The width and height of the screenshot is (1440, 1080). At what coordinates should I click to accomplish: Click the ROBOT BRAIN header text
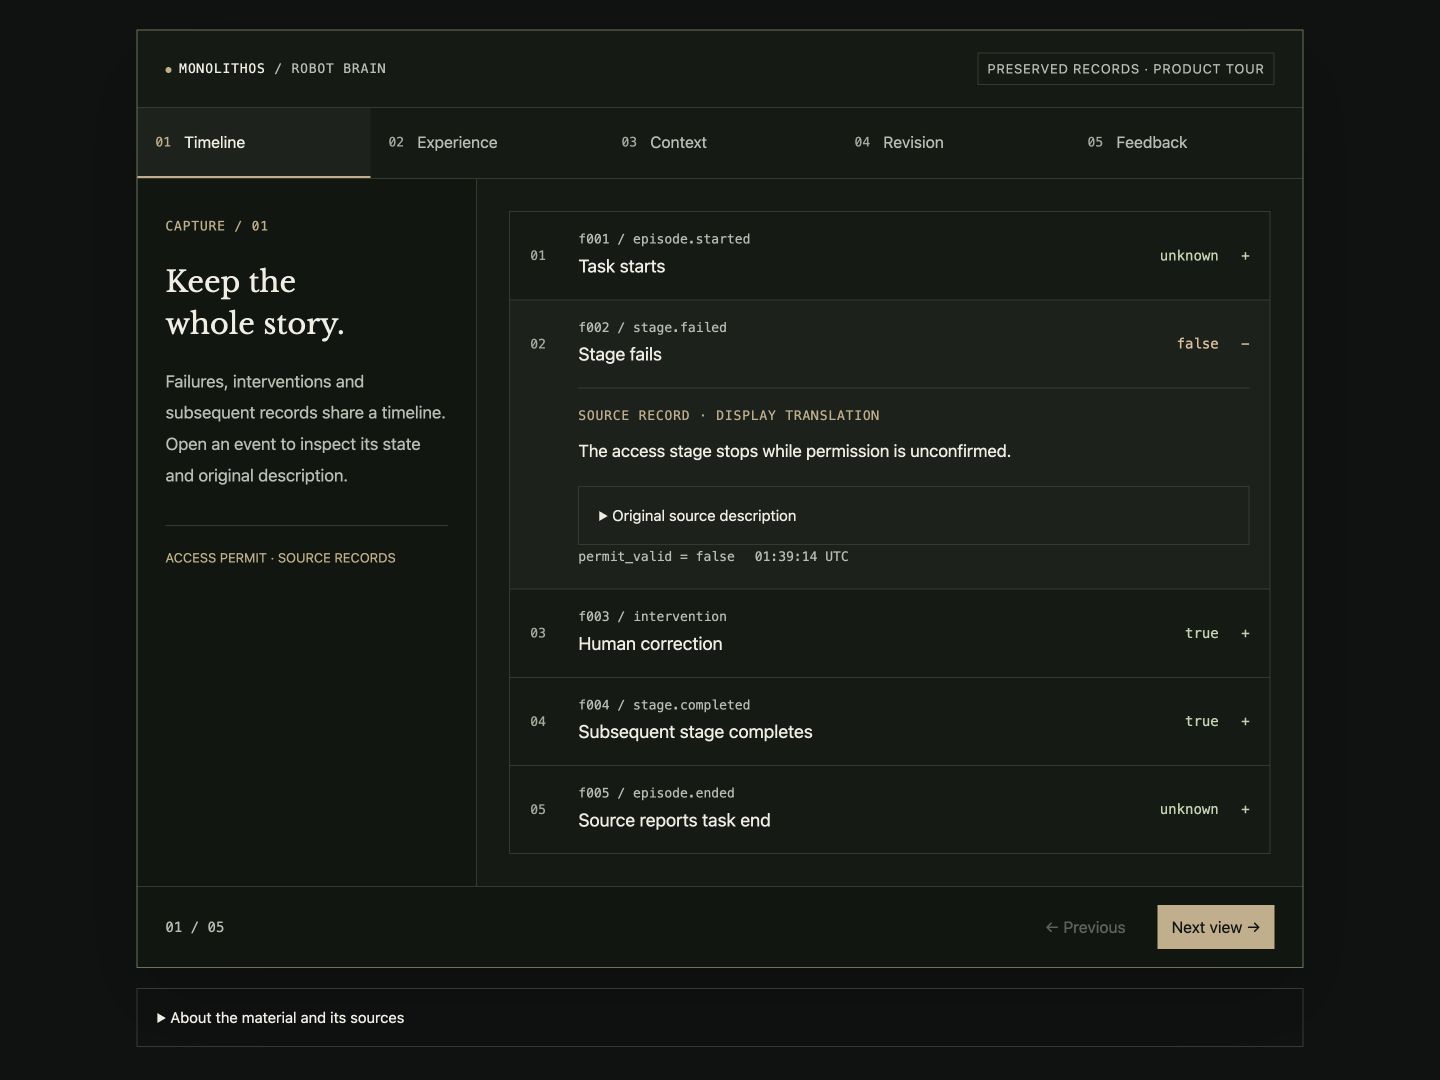338,69
